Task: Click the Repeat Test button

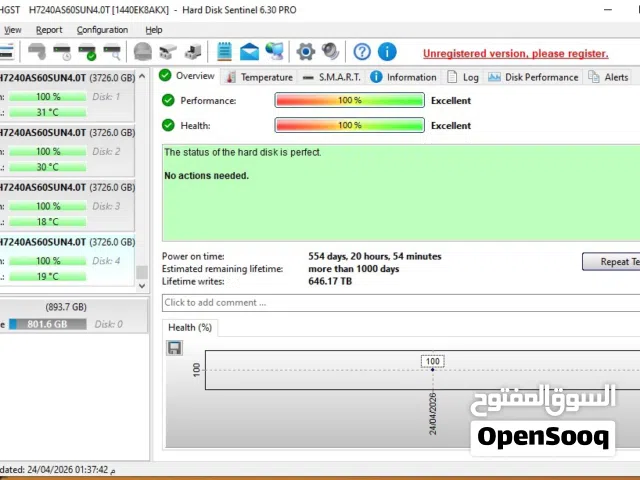Action: [x=611, y=262]
